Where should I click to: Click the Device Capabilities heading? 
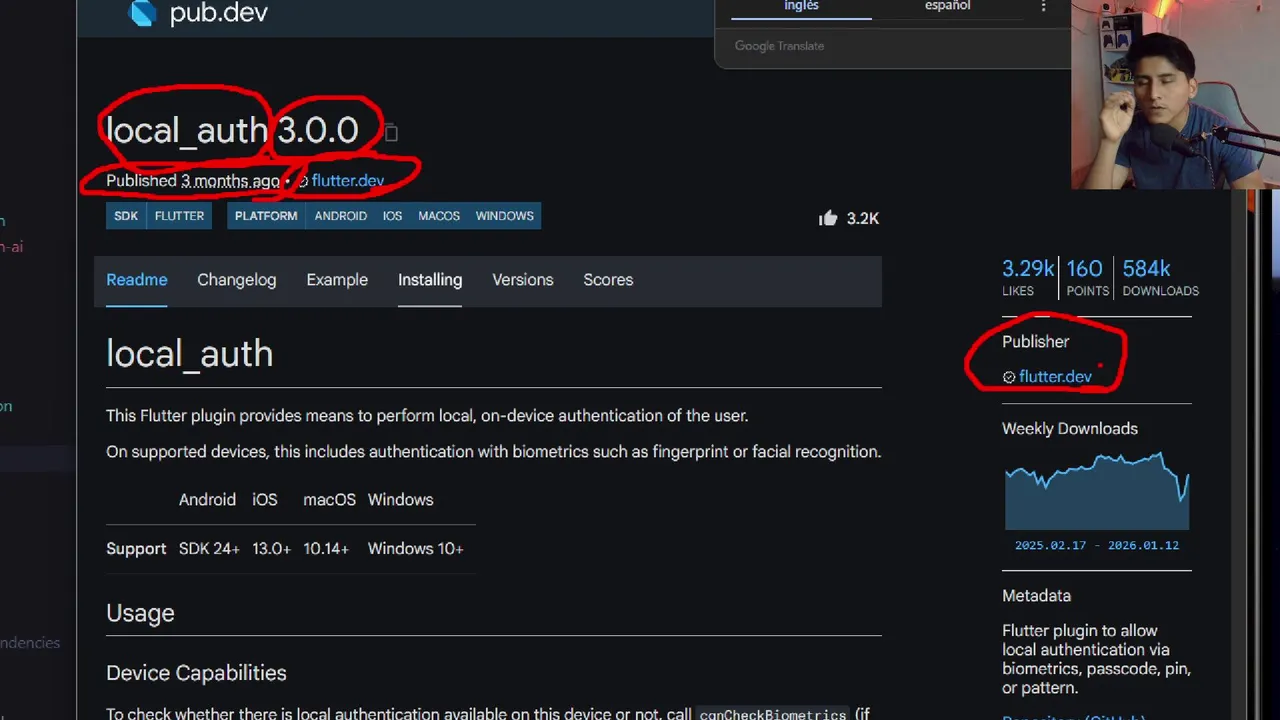pos(196,673)
